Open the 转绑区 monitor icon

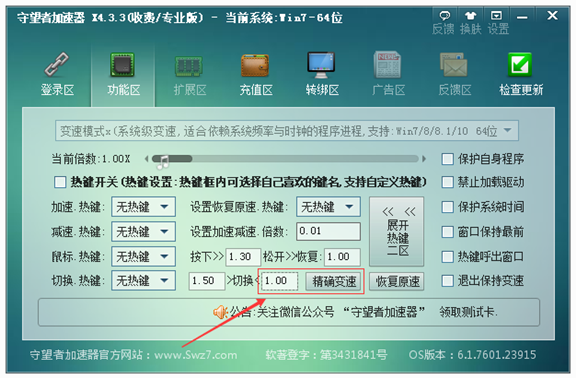[321, 65]
